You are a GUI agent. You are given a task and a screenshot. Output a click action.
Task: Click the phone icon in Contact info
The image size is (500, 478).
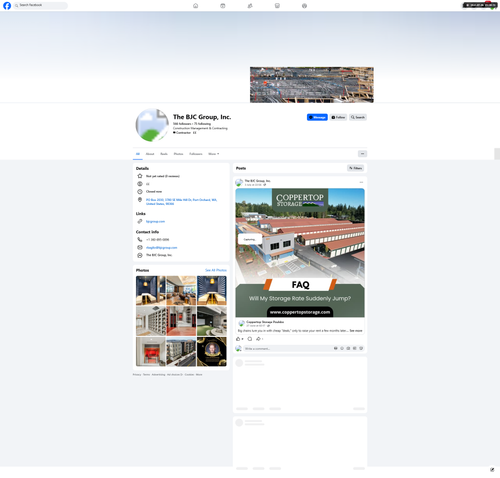(x=140, y=239)
